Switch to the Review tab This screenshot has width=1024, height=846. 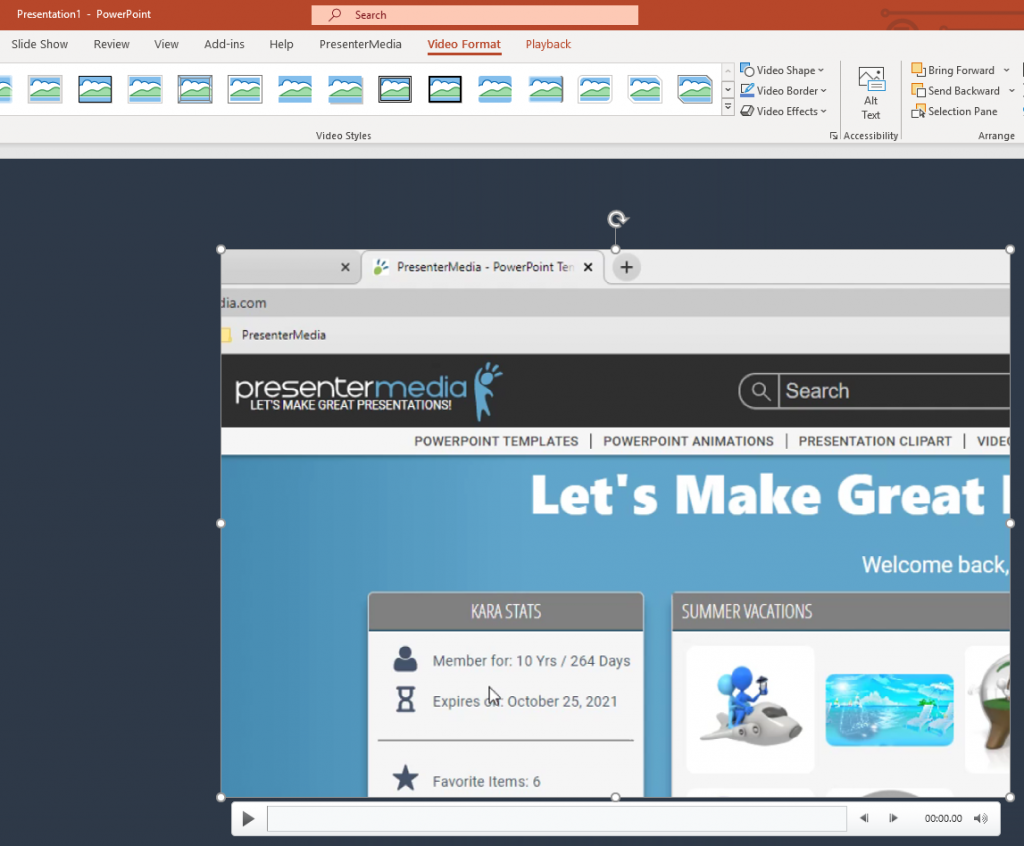[x=111, y=44]
